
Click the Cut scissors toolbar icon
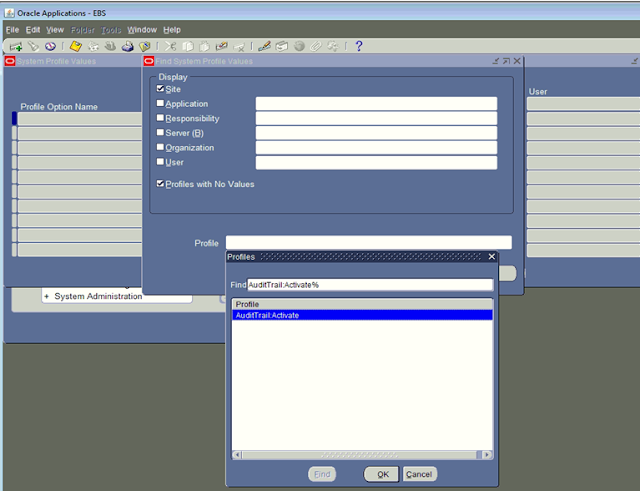[171, 46]
